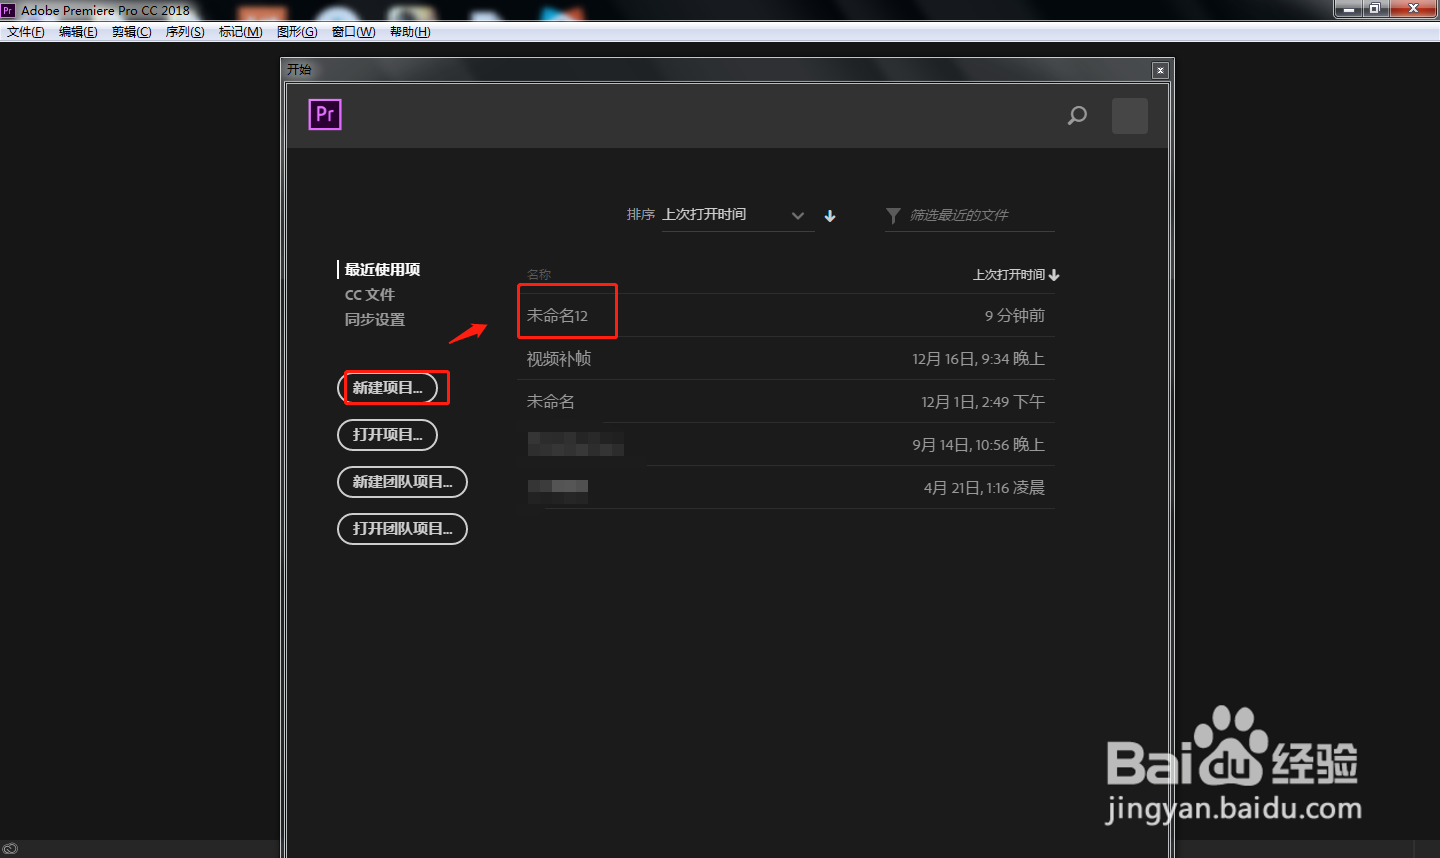
Task: Open recent project 未命名12
Action: coord(557,316)
